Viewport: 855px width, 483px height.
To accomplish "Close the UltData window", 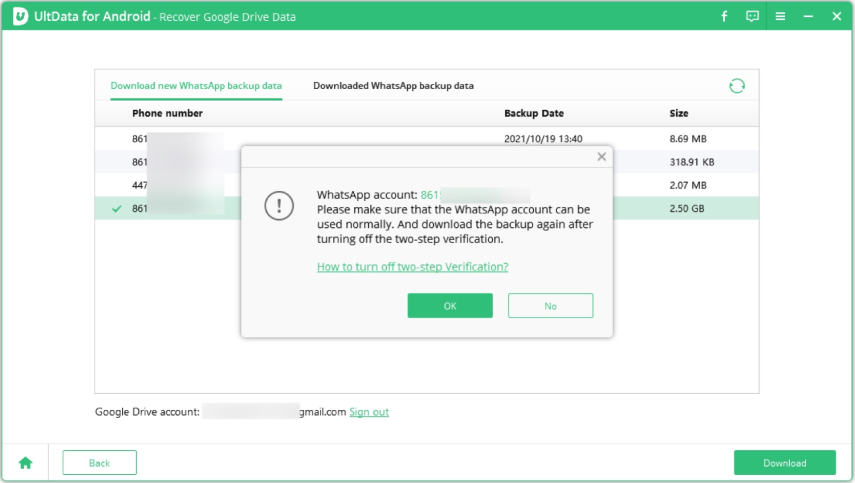I will pos(836,16).
